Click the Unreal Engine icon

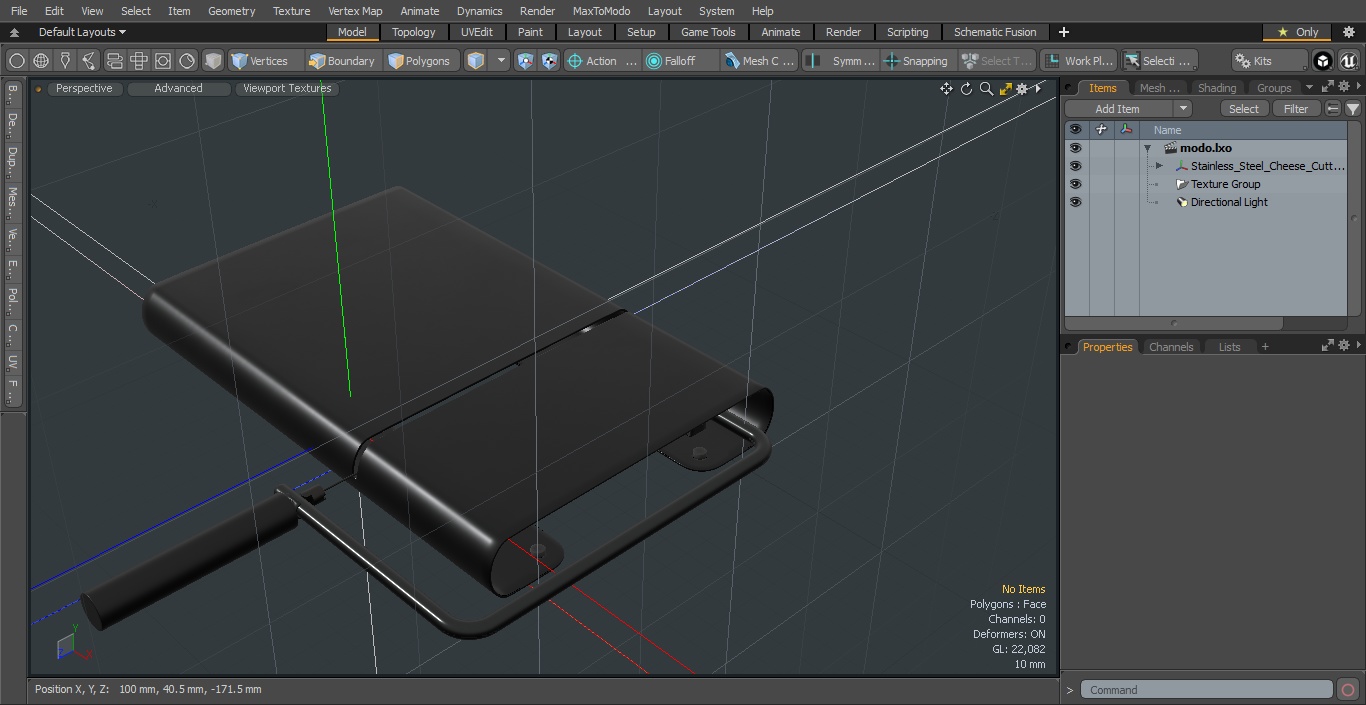coord(1349,61)
